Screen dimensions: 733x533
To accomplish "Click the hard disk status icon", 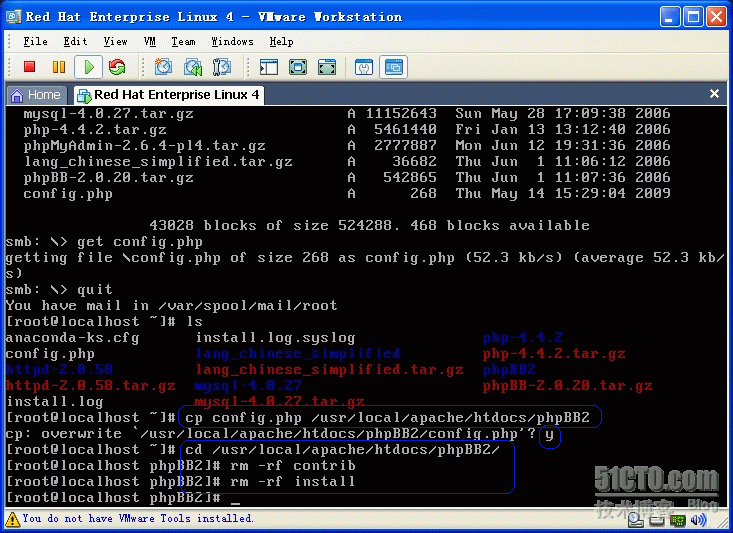I will pos(656,520).
